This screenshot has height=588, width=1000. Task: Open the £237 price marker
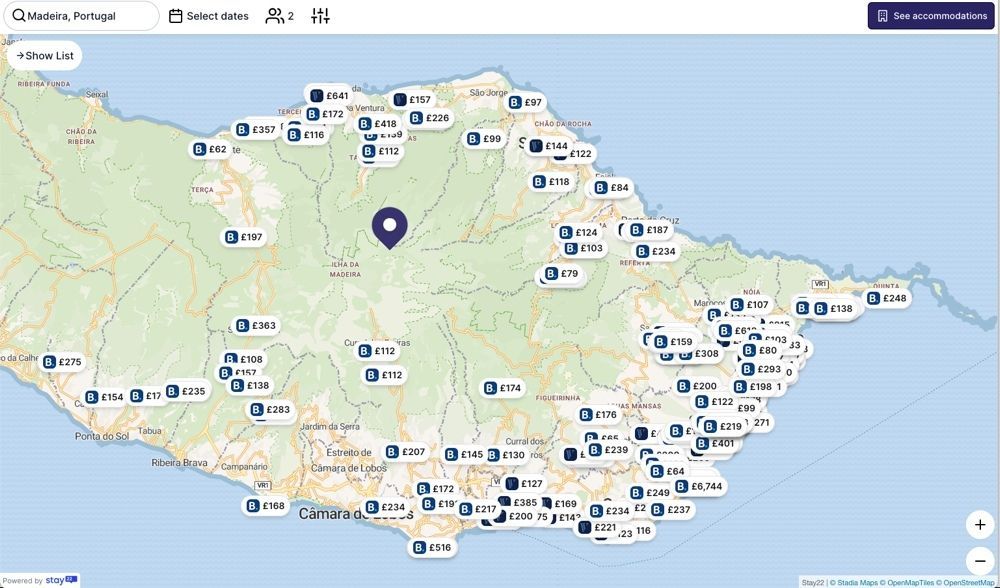point(671,510)
